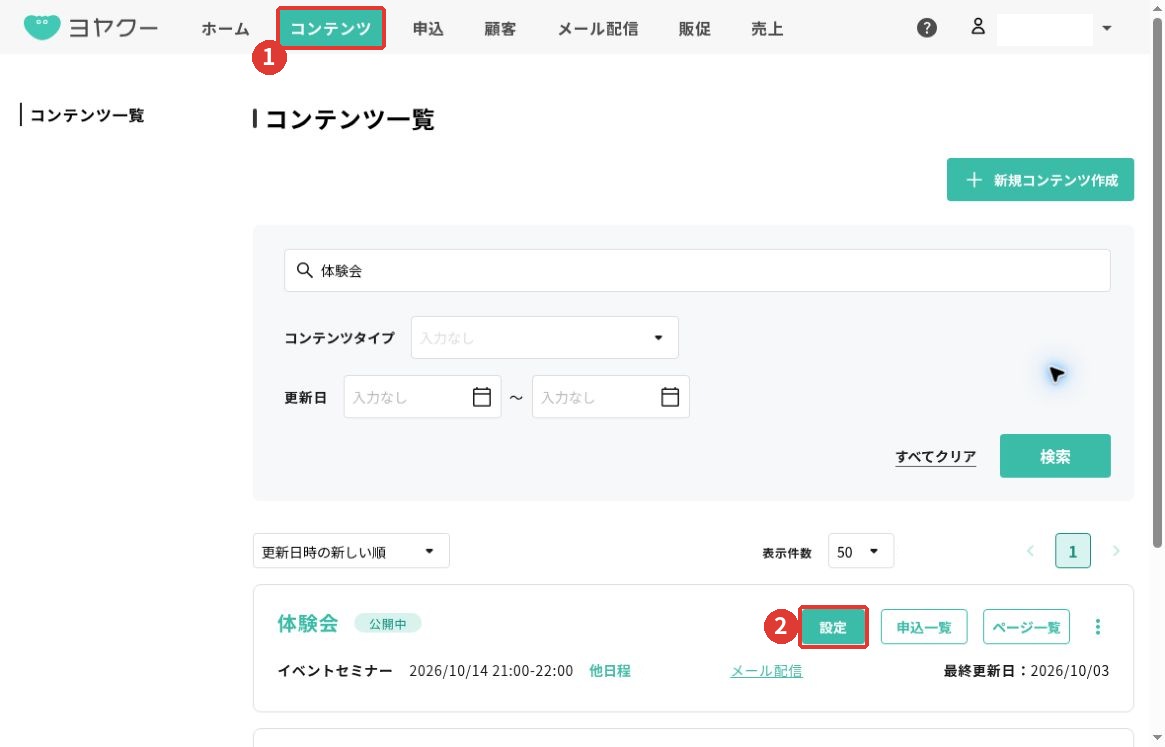Open the ホーム menu
Screen dimensions: 1165x747
(x=225, y=29)
